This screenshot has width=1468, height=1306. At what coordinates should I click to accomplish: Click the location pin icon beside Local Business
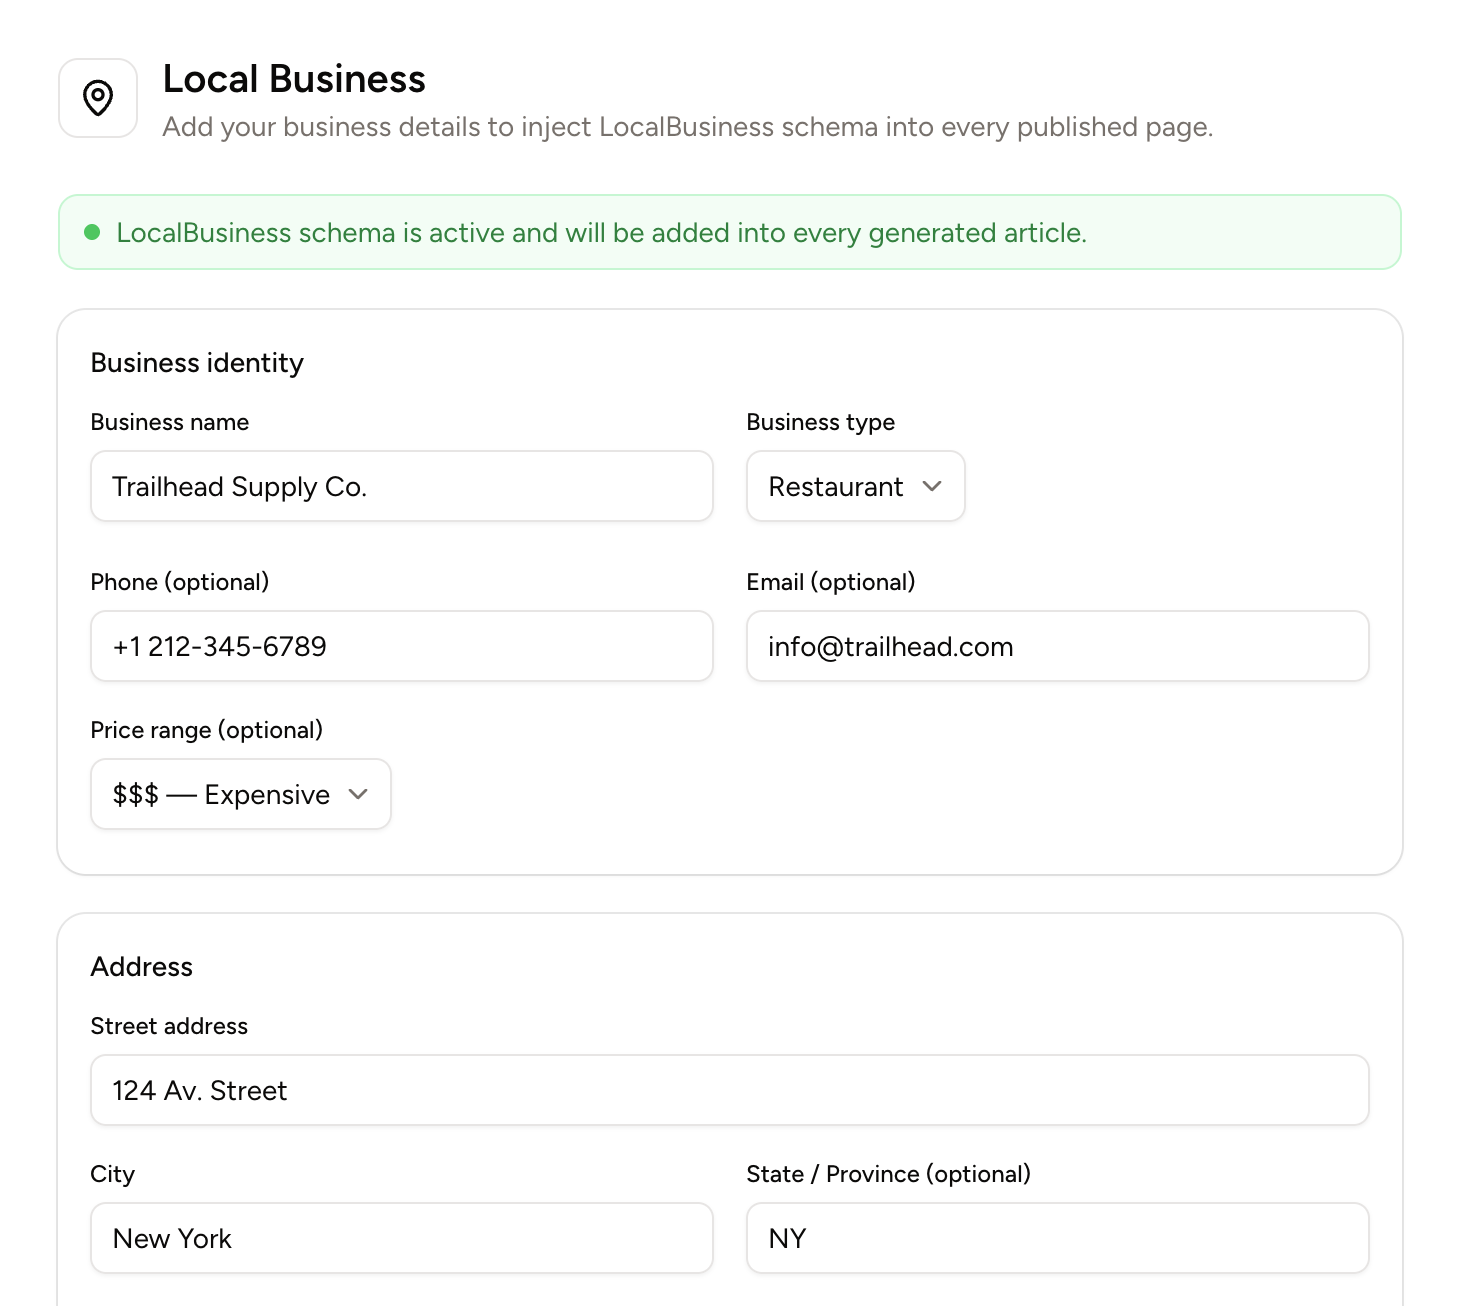click(98, 98)
